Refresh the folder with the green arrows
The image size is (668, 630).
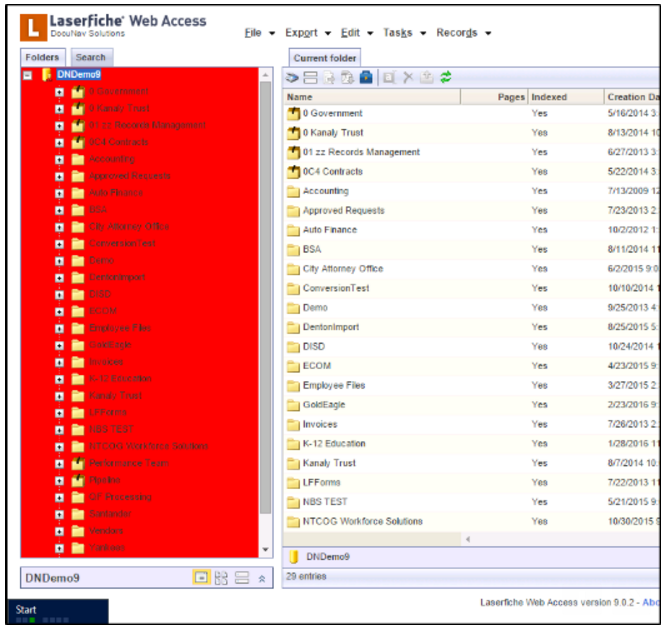(446, 77)
